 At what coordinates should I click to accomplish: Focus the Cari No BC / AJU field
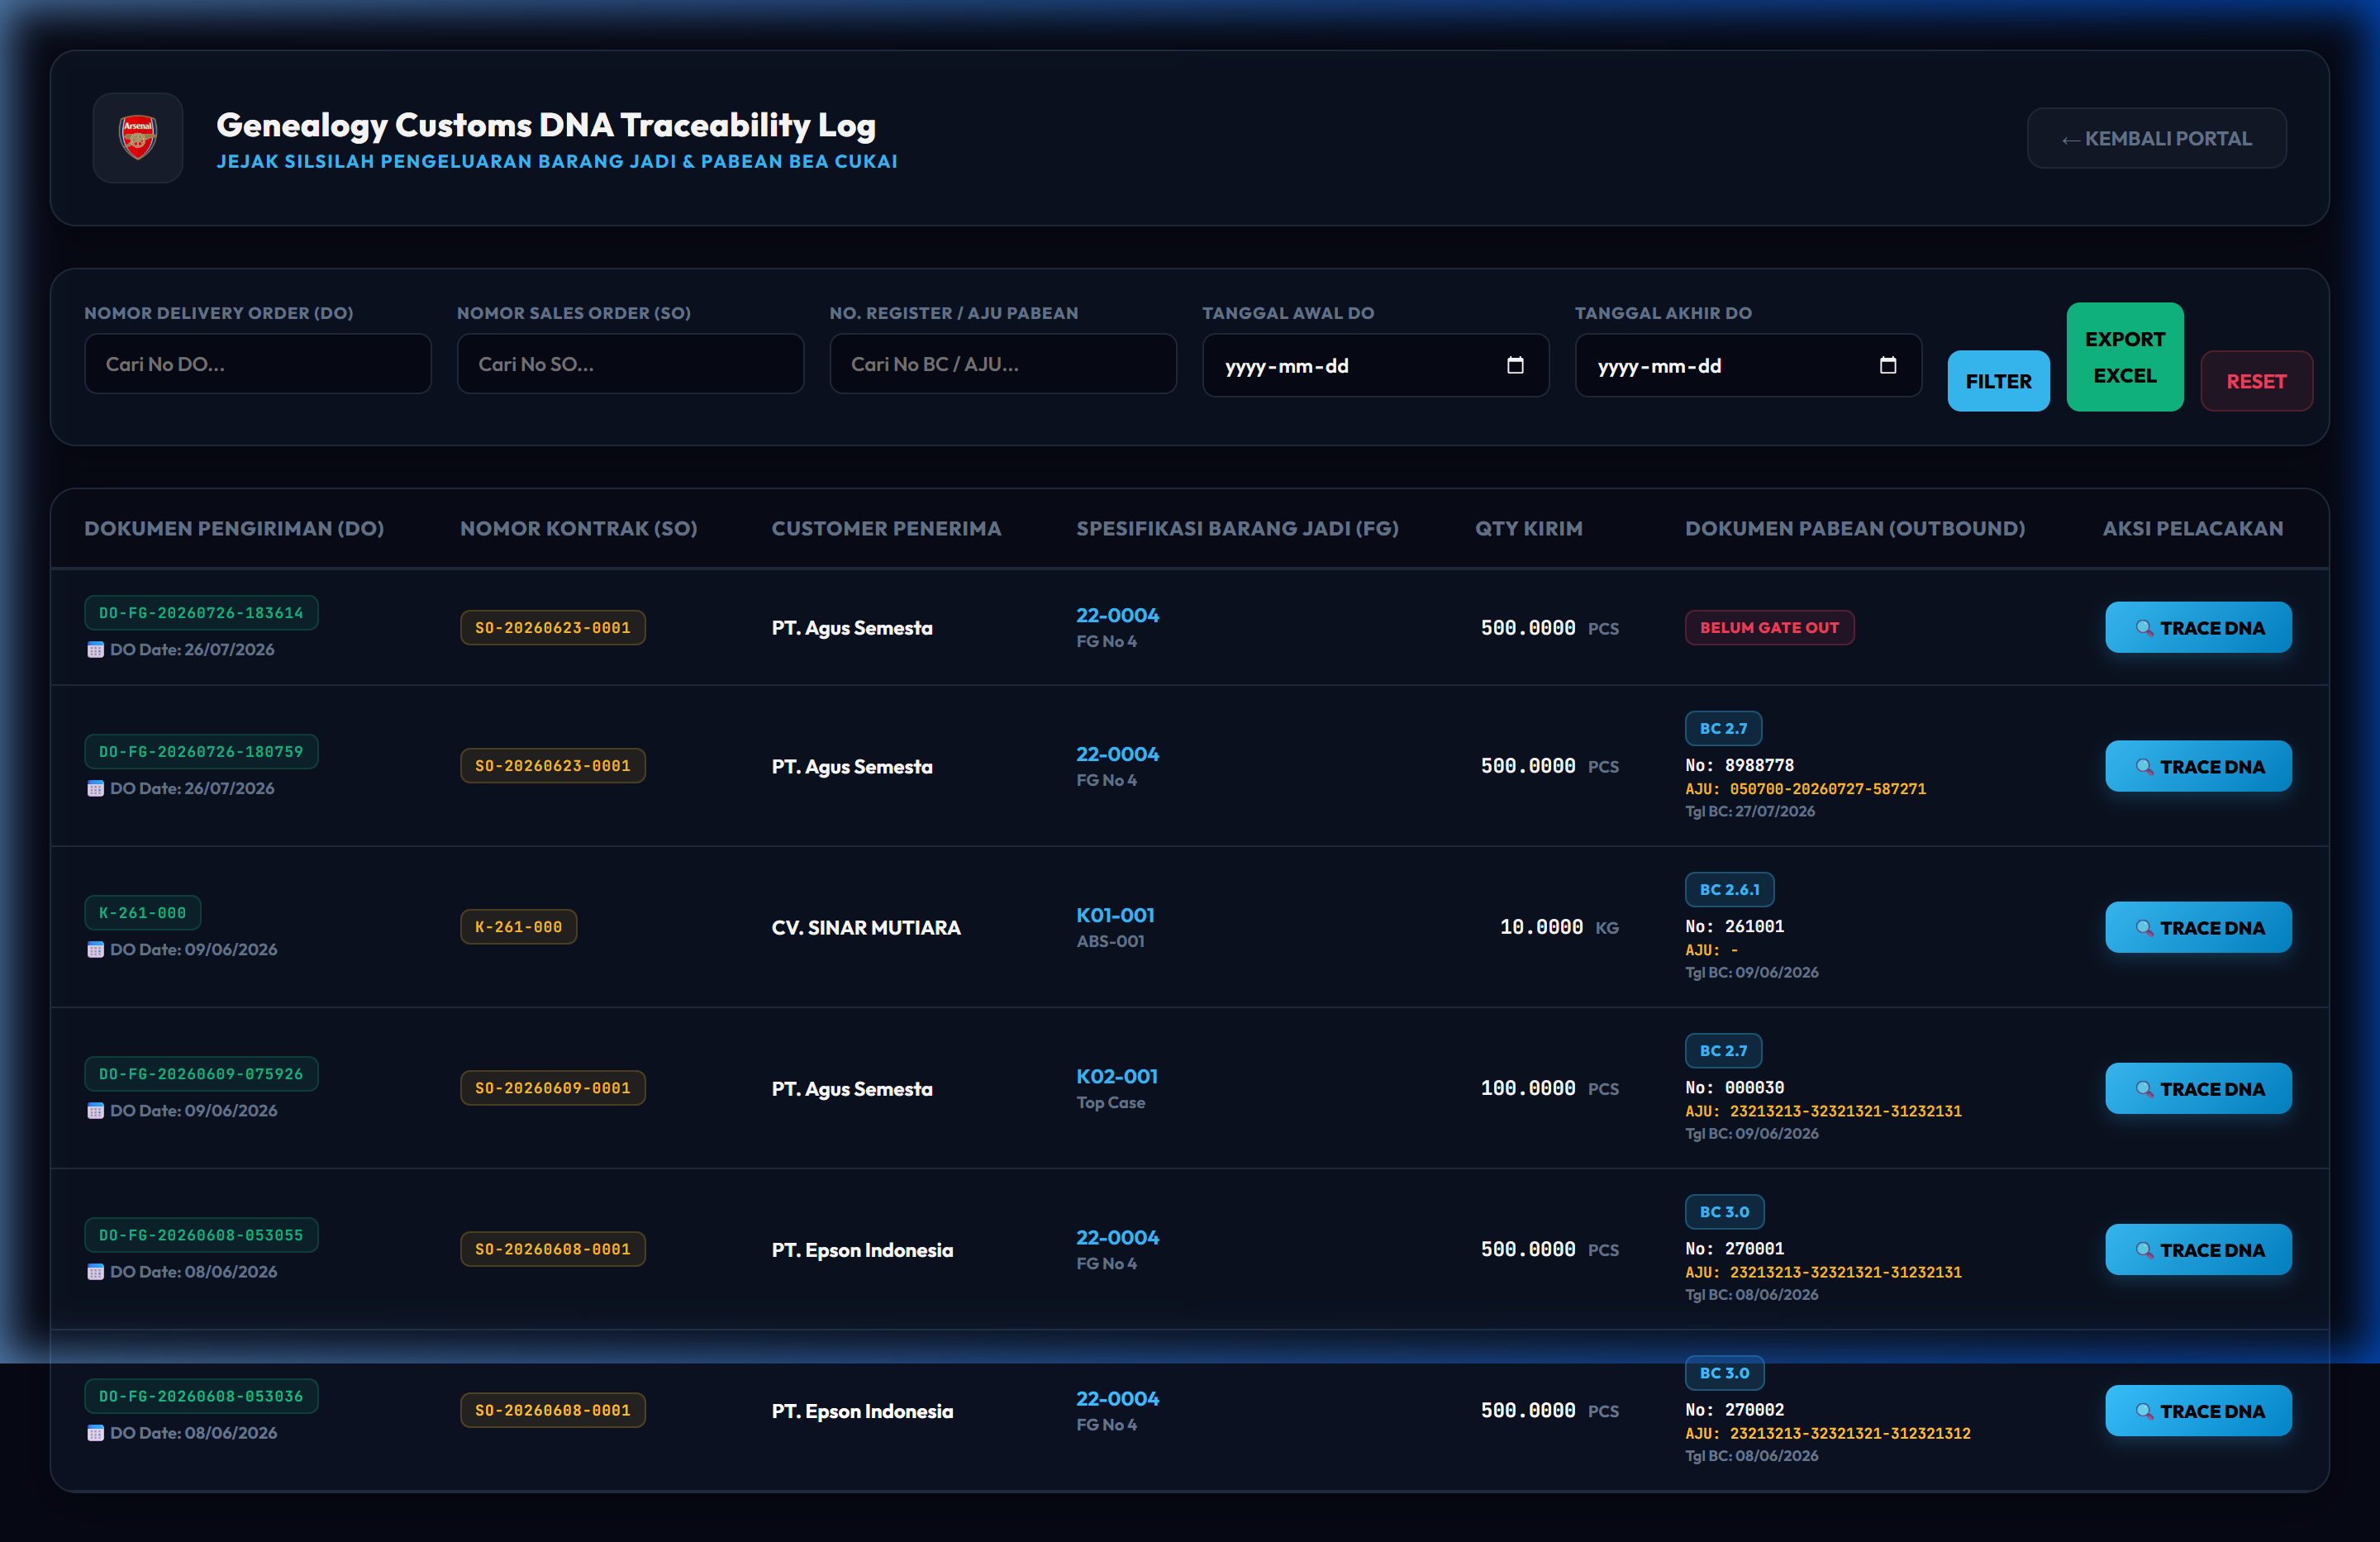point(1003,364)
